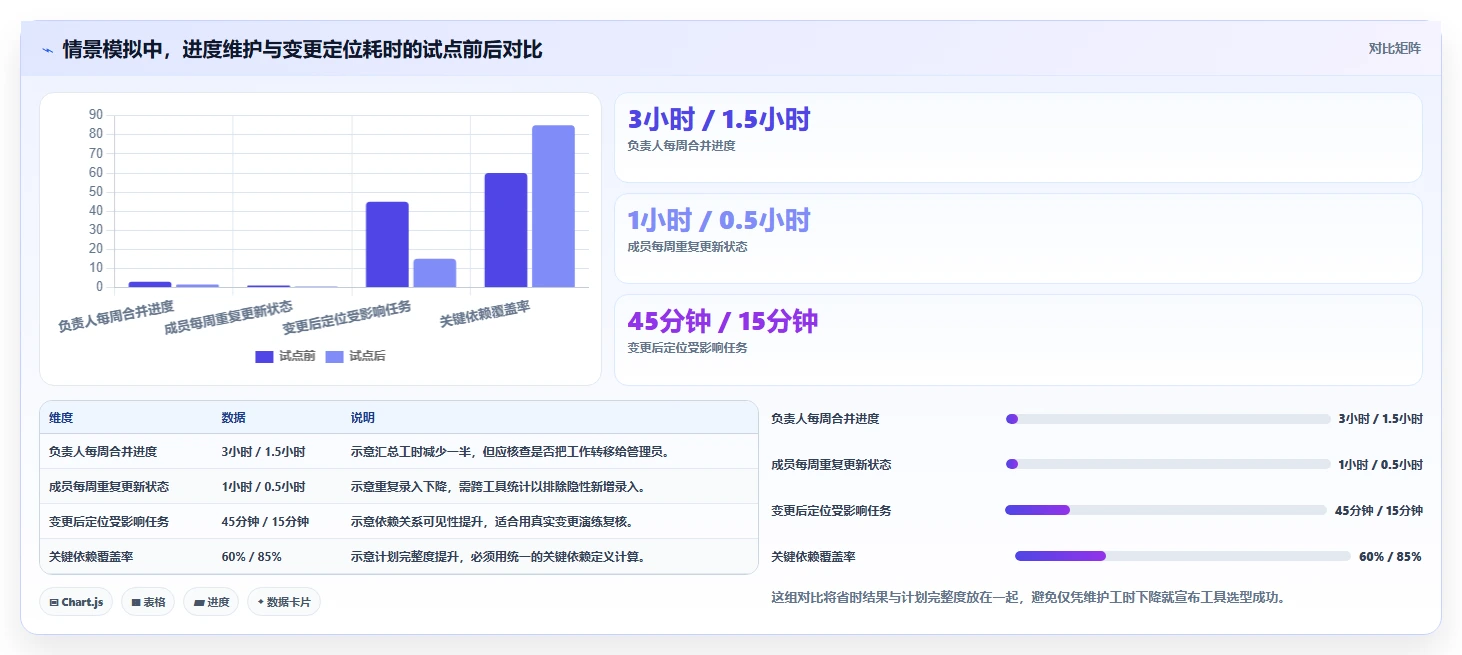Click the table cell 45分钟 / 15分钟
This screenshot has height=655, width=1462.
click(265, 522)
